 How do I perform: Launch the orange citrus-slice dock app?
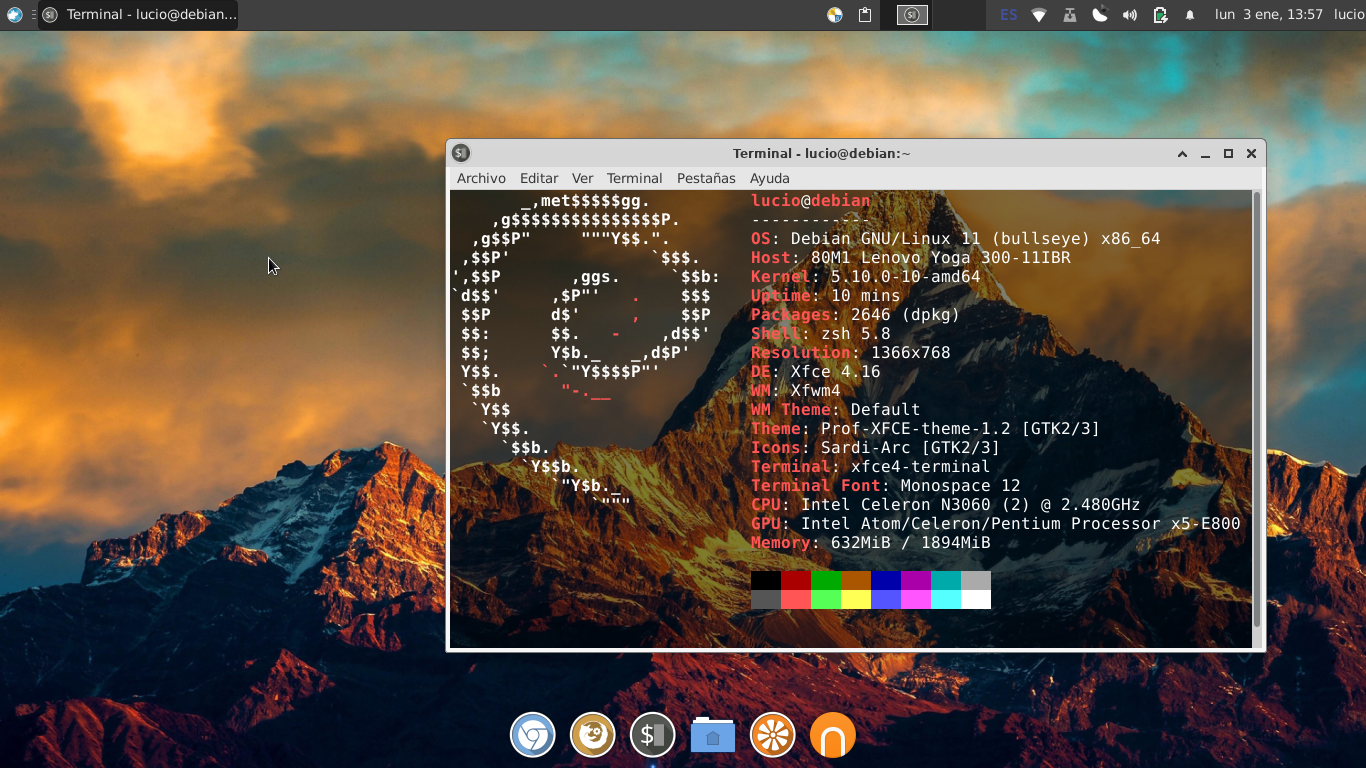[772, 736]
